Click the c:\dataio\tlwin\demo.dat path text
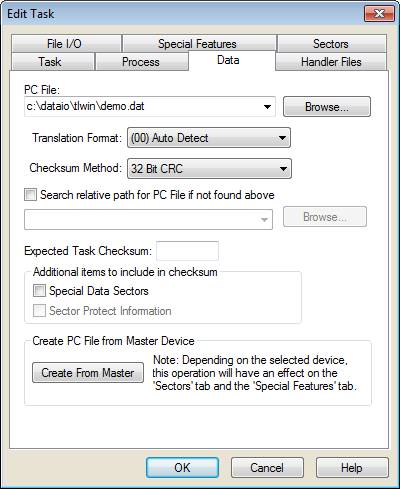 tap(85, 106)
